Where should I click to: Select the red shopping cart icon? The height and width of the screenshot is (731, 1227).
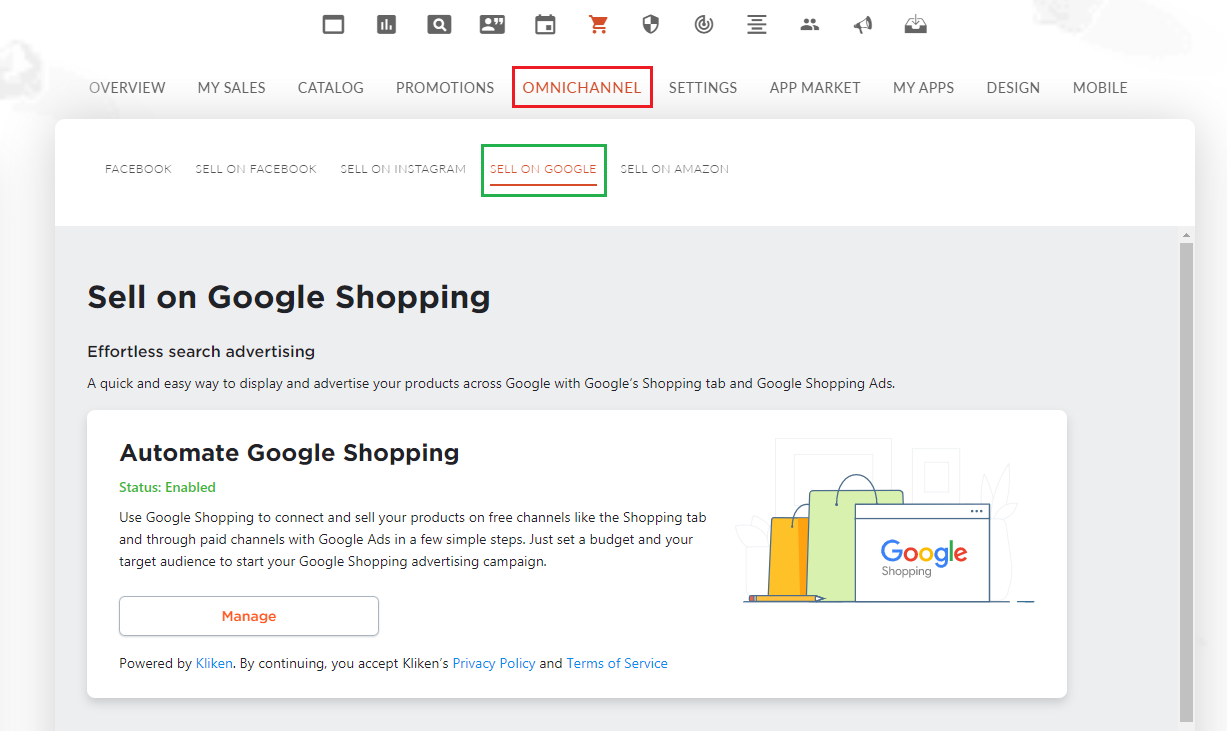598,25
